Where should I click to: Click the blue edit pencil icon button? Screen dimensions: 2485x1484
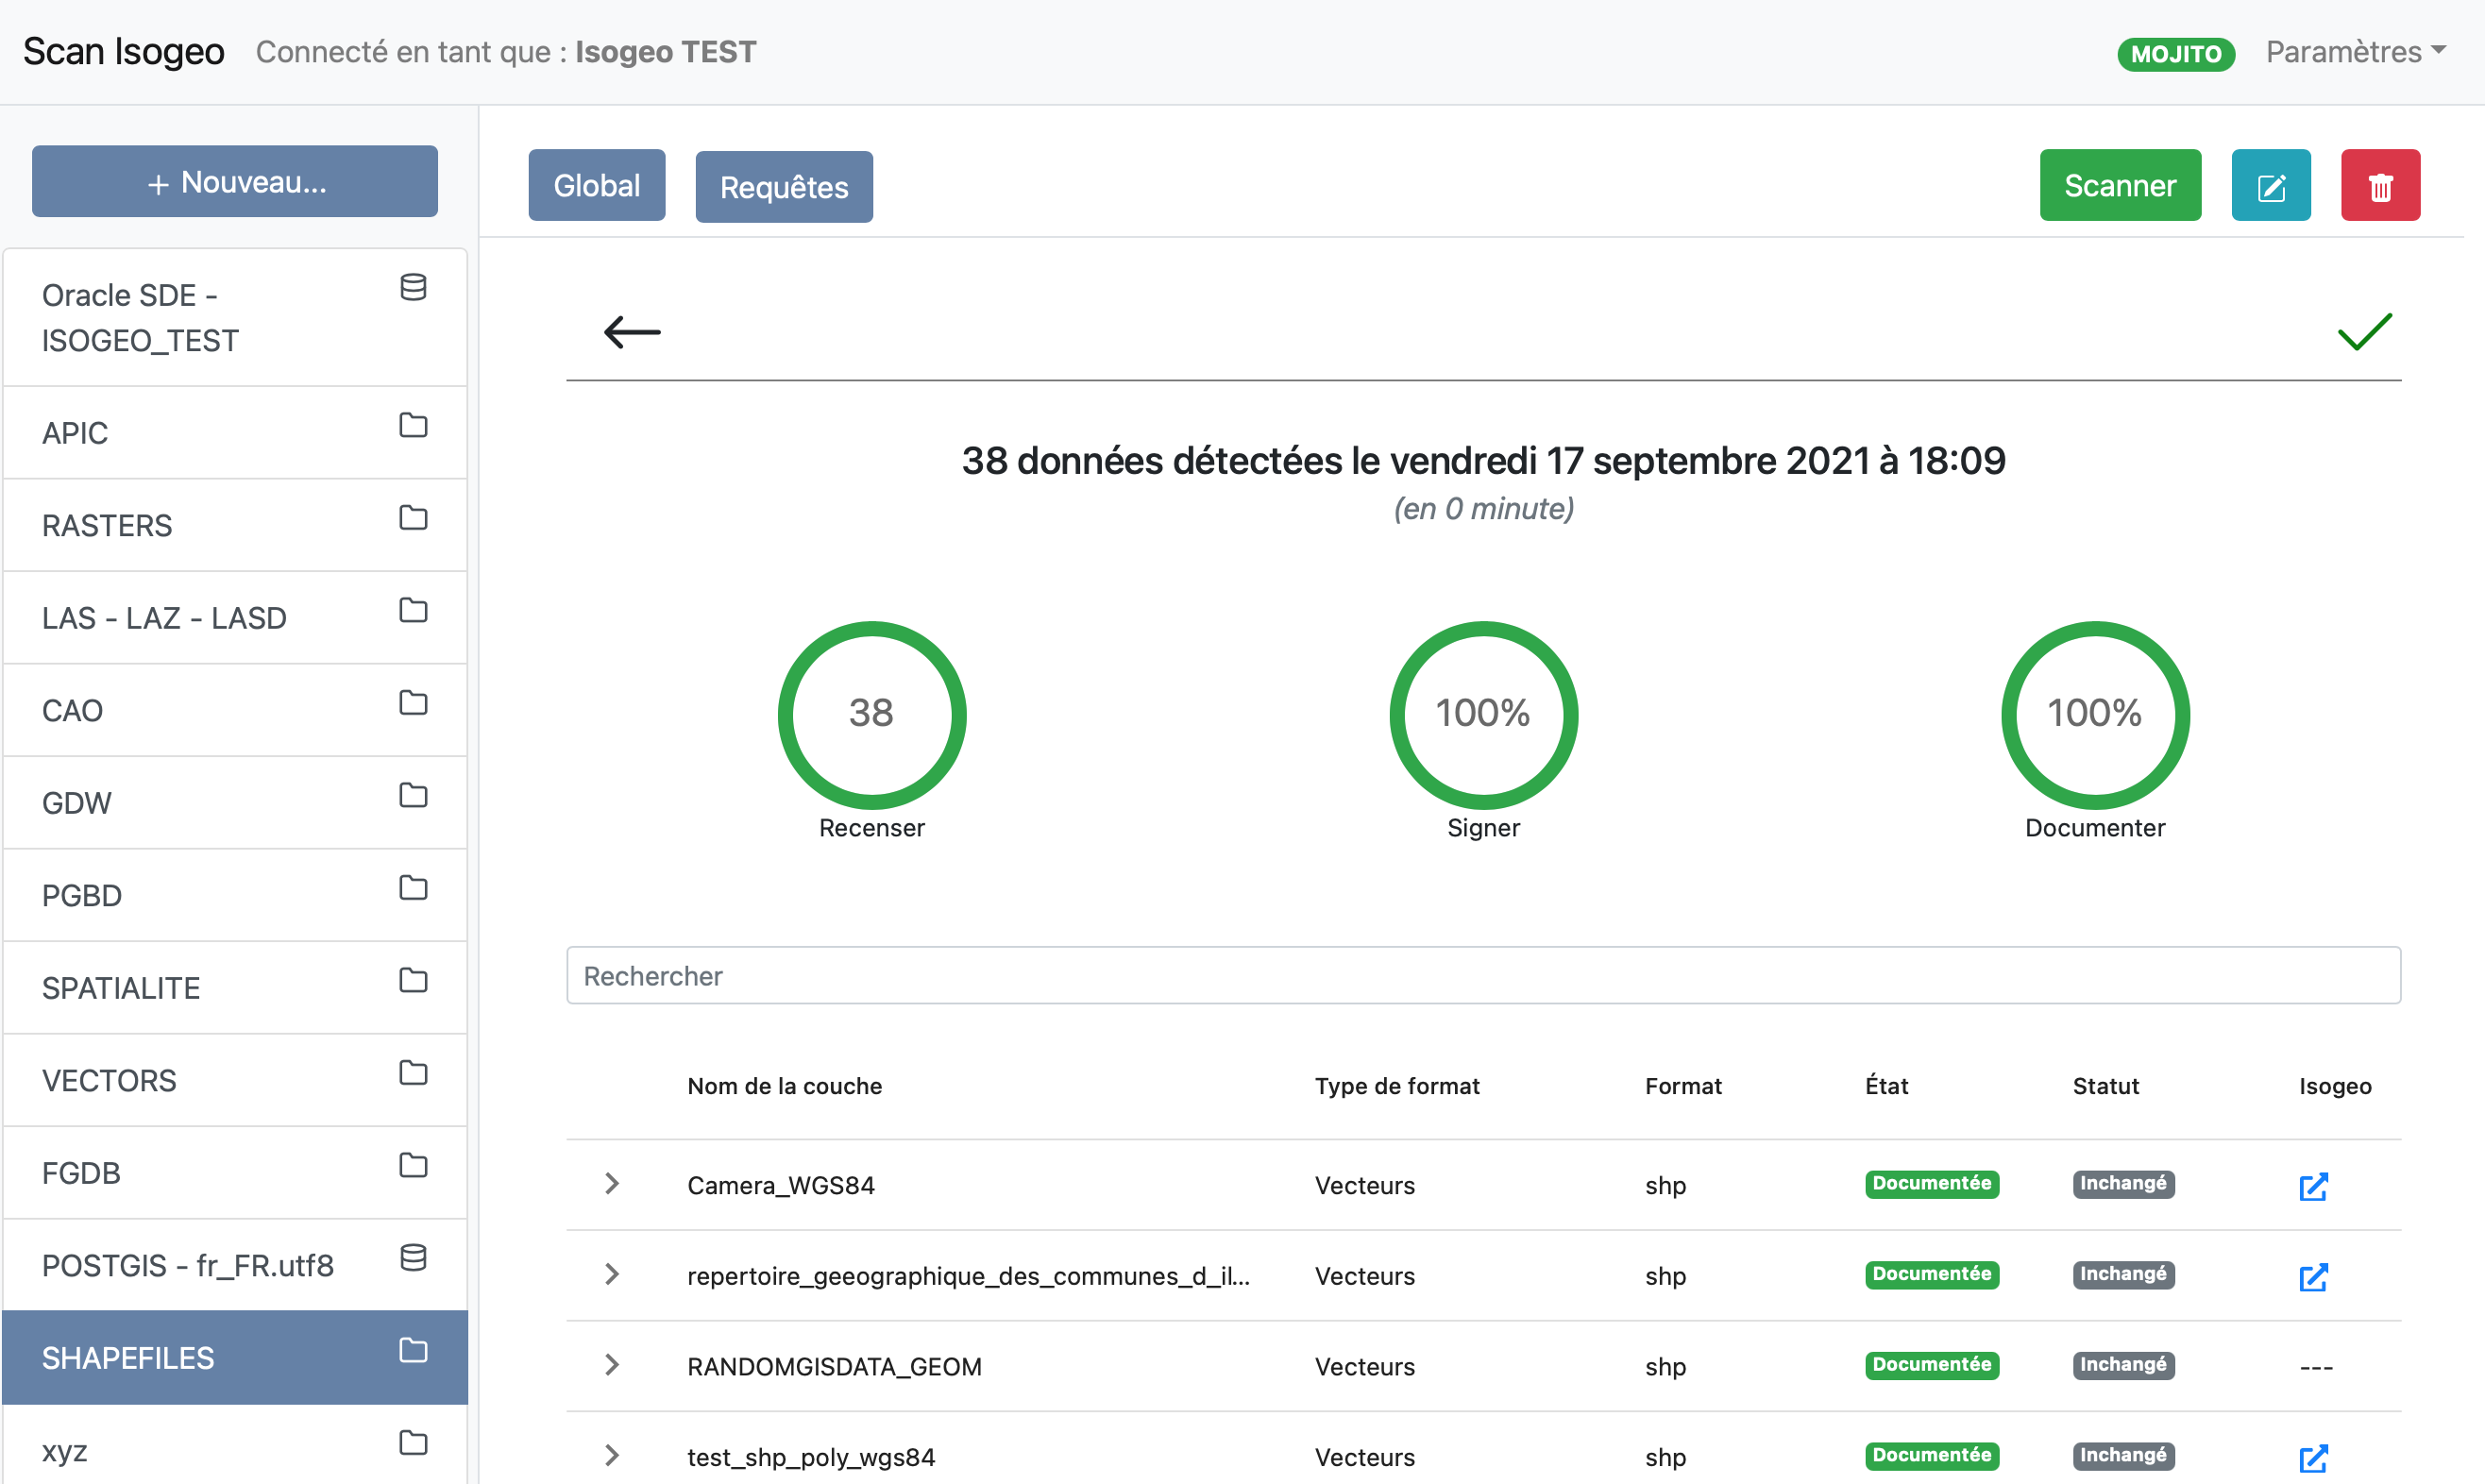pyautogui.click(x=2270, y=186)
